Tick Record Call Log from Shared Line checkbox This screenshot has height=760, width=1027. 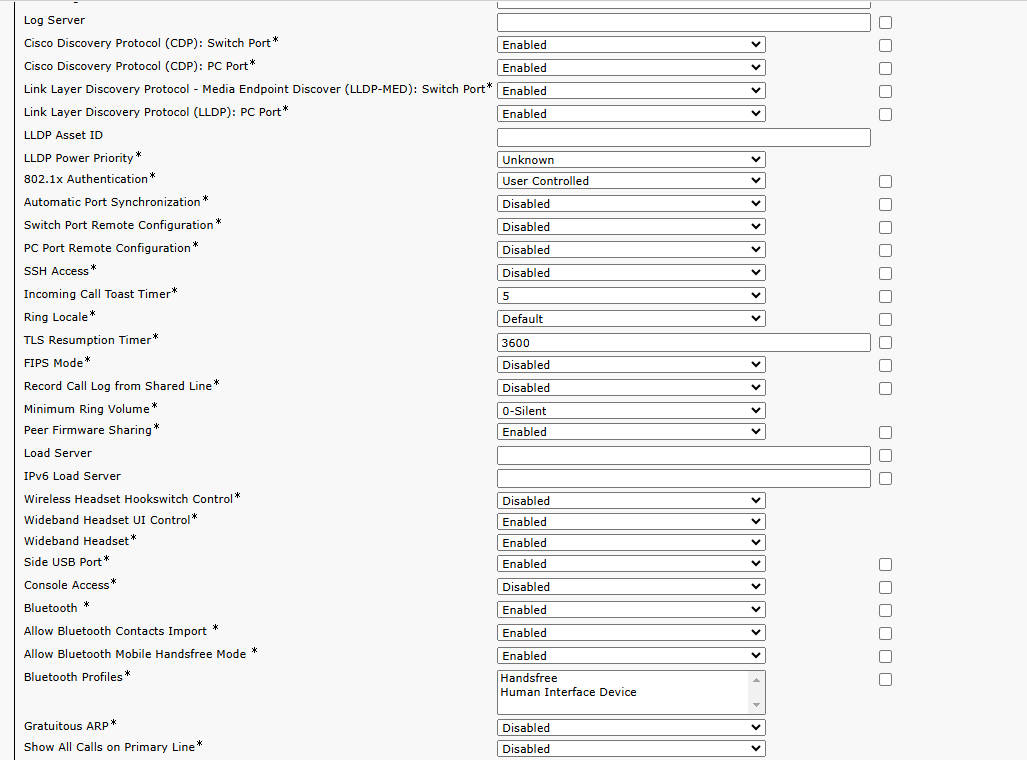point(886,388)
